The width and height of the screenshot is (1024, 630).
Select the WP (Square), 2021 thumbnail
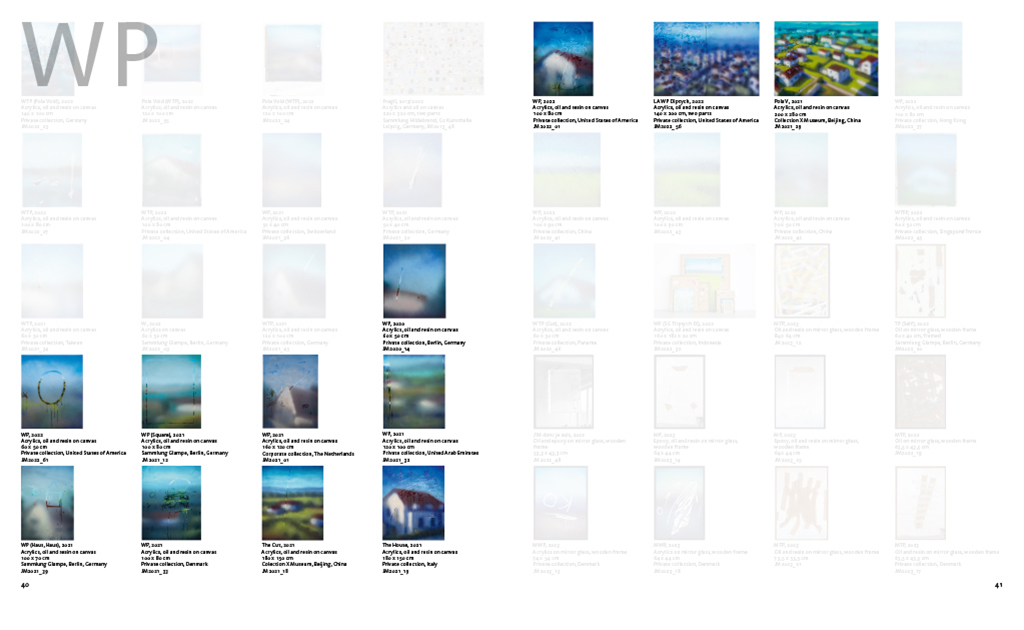171,392
